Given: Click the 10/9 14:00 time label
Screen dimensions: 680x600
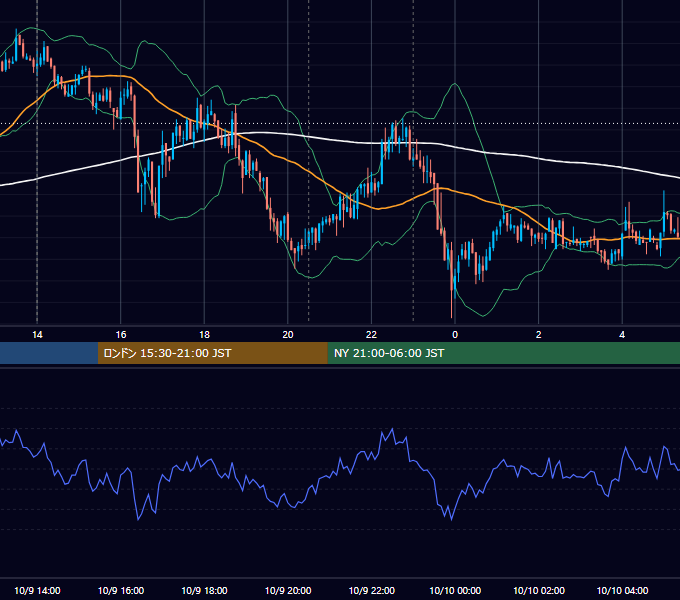Looking at the screenshot, I should 37,590.
